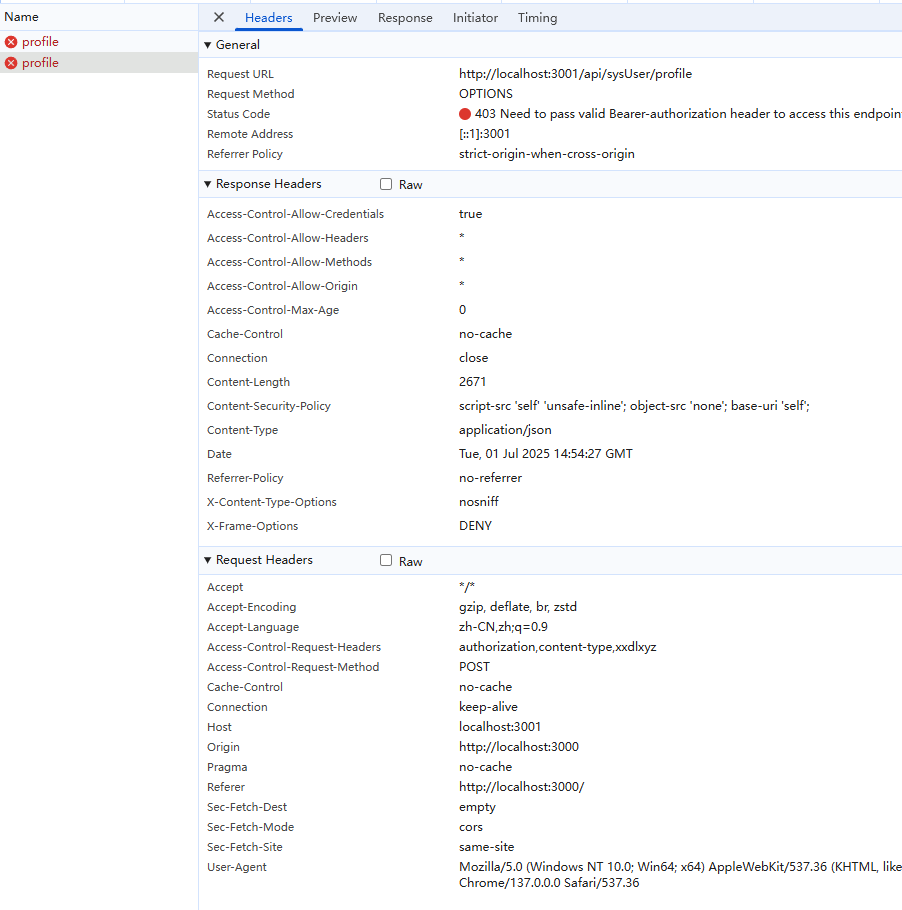Image resolution: width=902 pixels, height=910 pixels.
Task: Collapse the General section
Action: pos(207,45)
